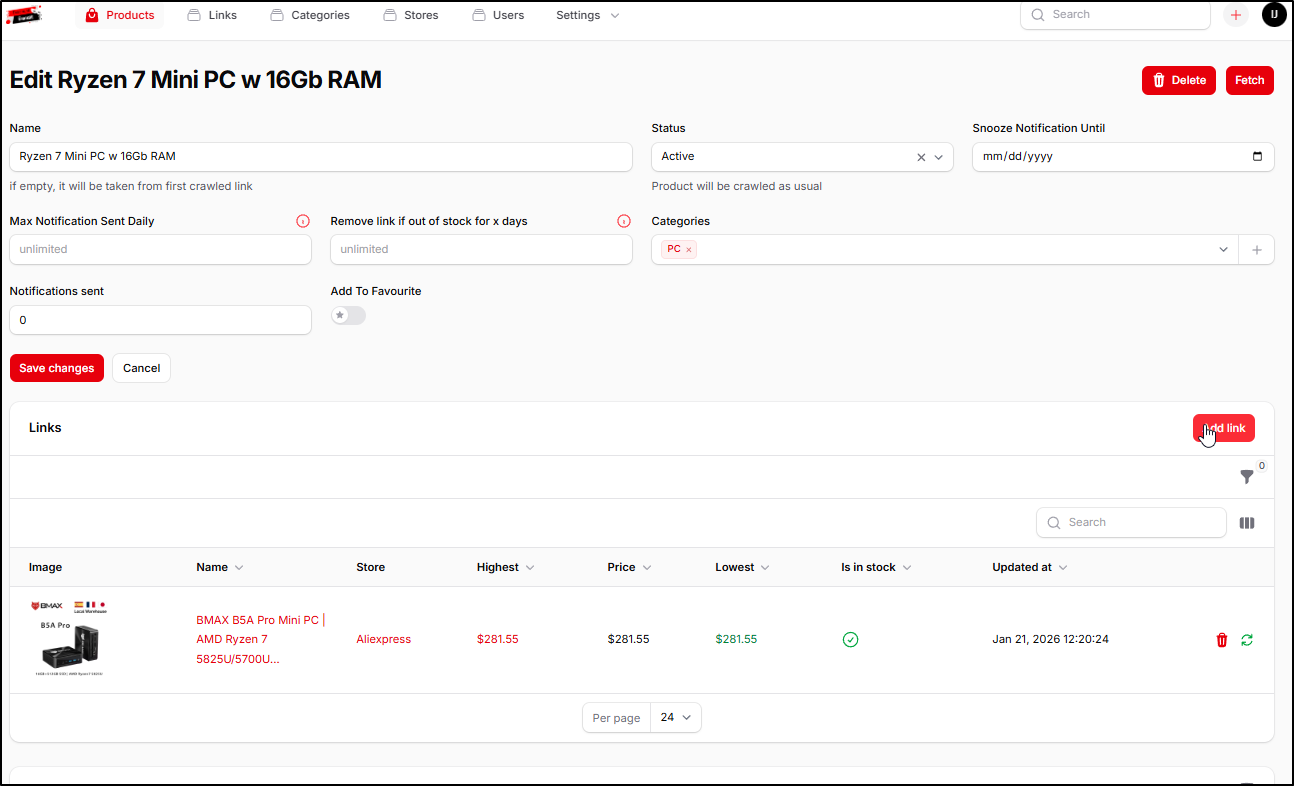Image resolution: width=1294 pixels, height=786 pixels.
Task: Open the column visibility icon beside search
Action: (1247, 523)
